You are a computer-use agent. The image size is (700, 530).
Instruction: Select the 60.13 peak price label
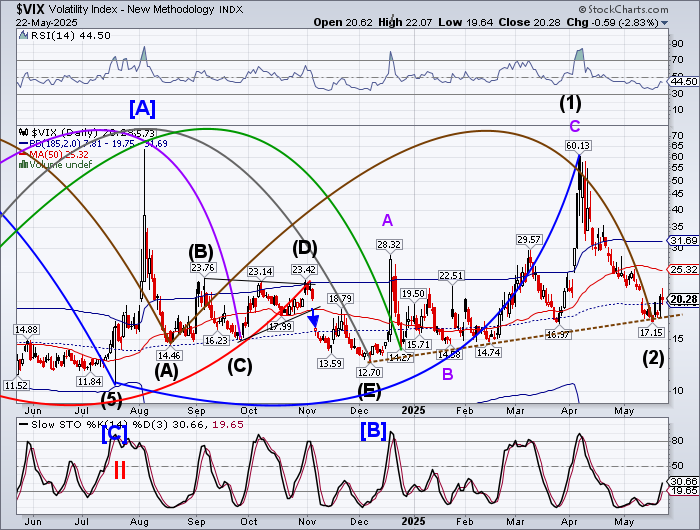click(x=577, y=145)
